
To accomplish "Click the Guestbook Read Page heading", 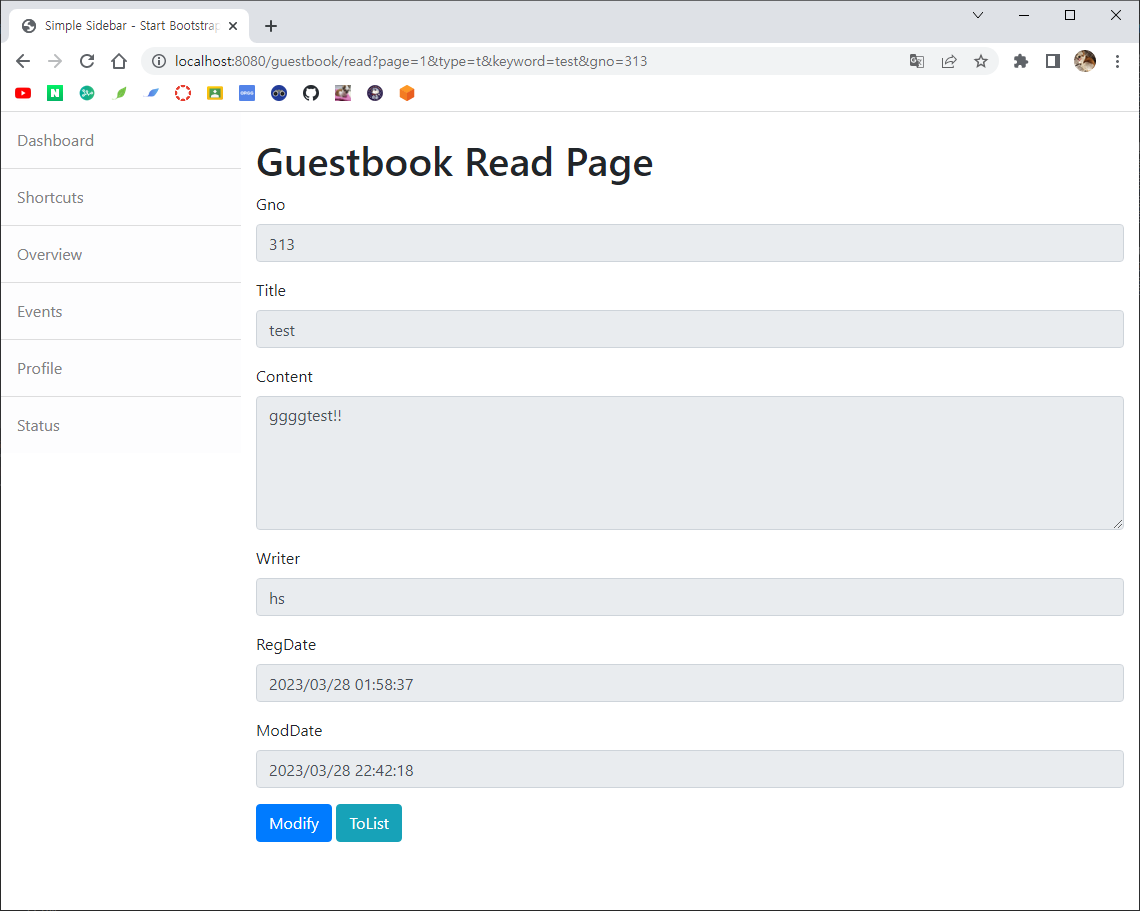I will (454, 161).
